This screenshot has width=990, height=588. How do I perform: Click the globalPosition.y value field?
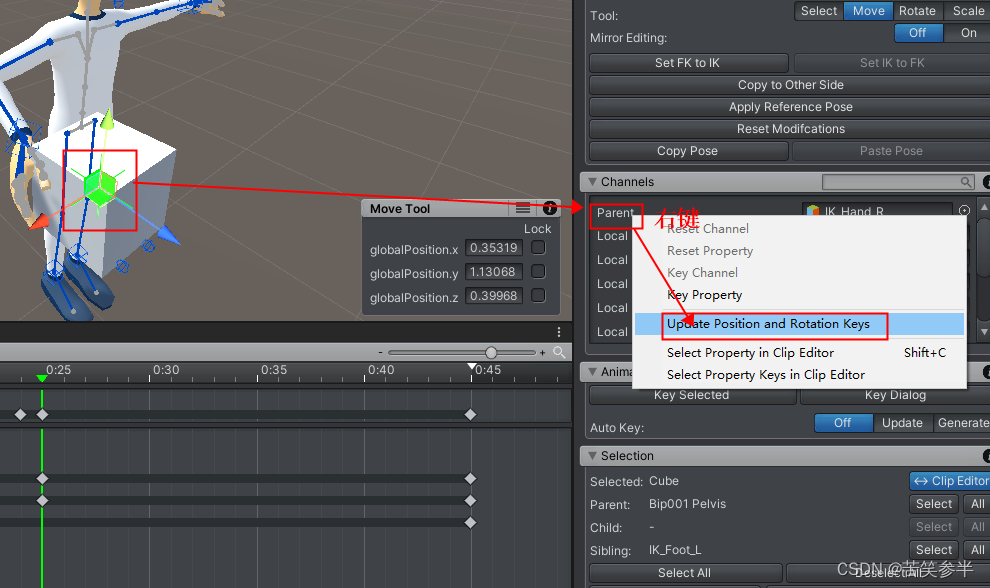coord(494,272)
